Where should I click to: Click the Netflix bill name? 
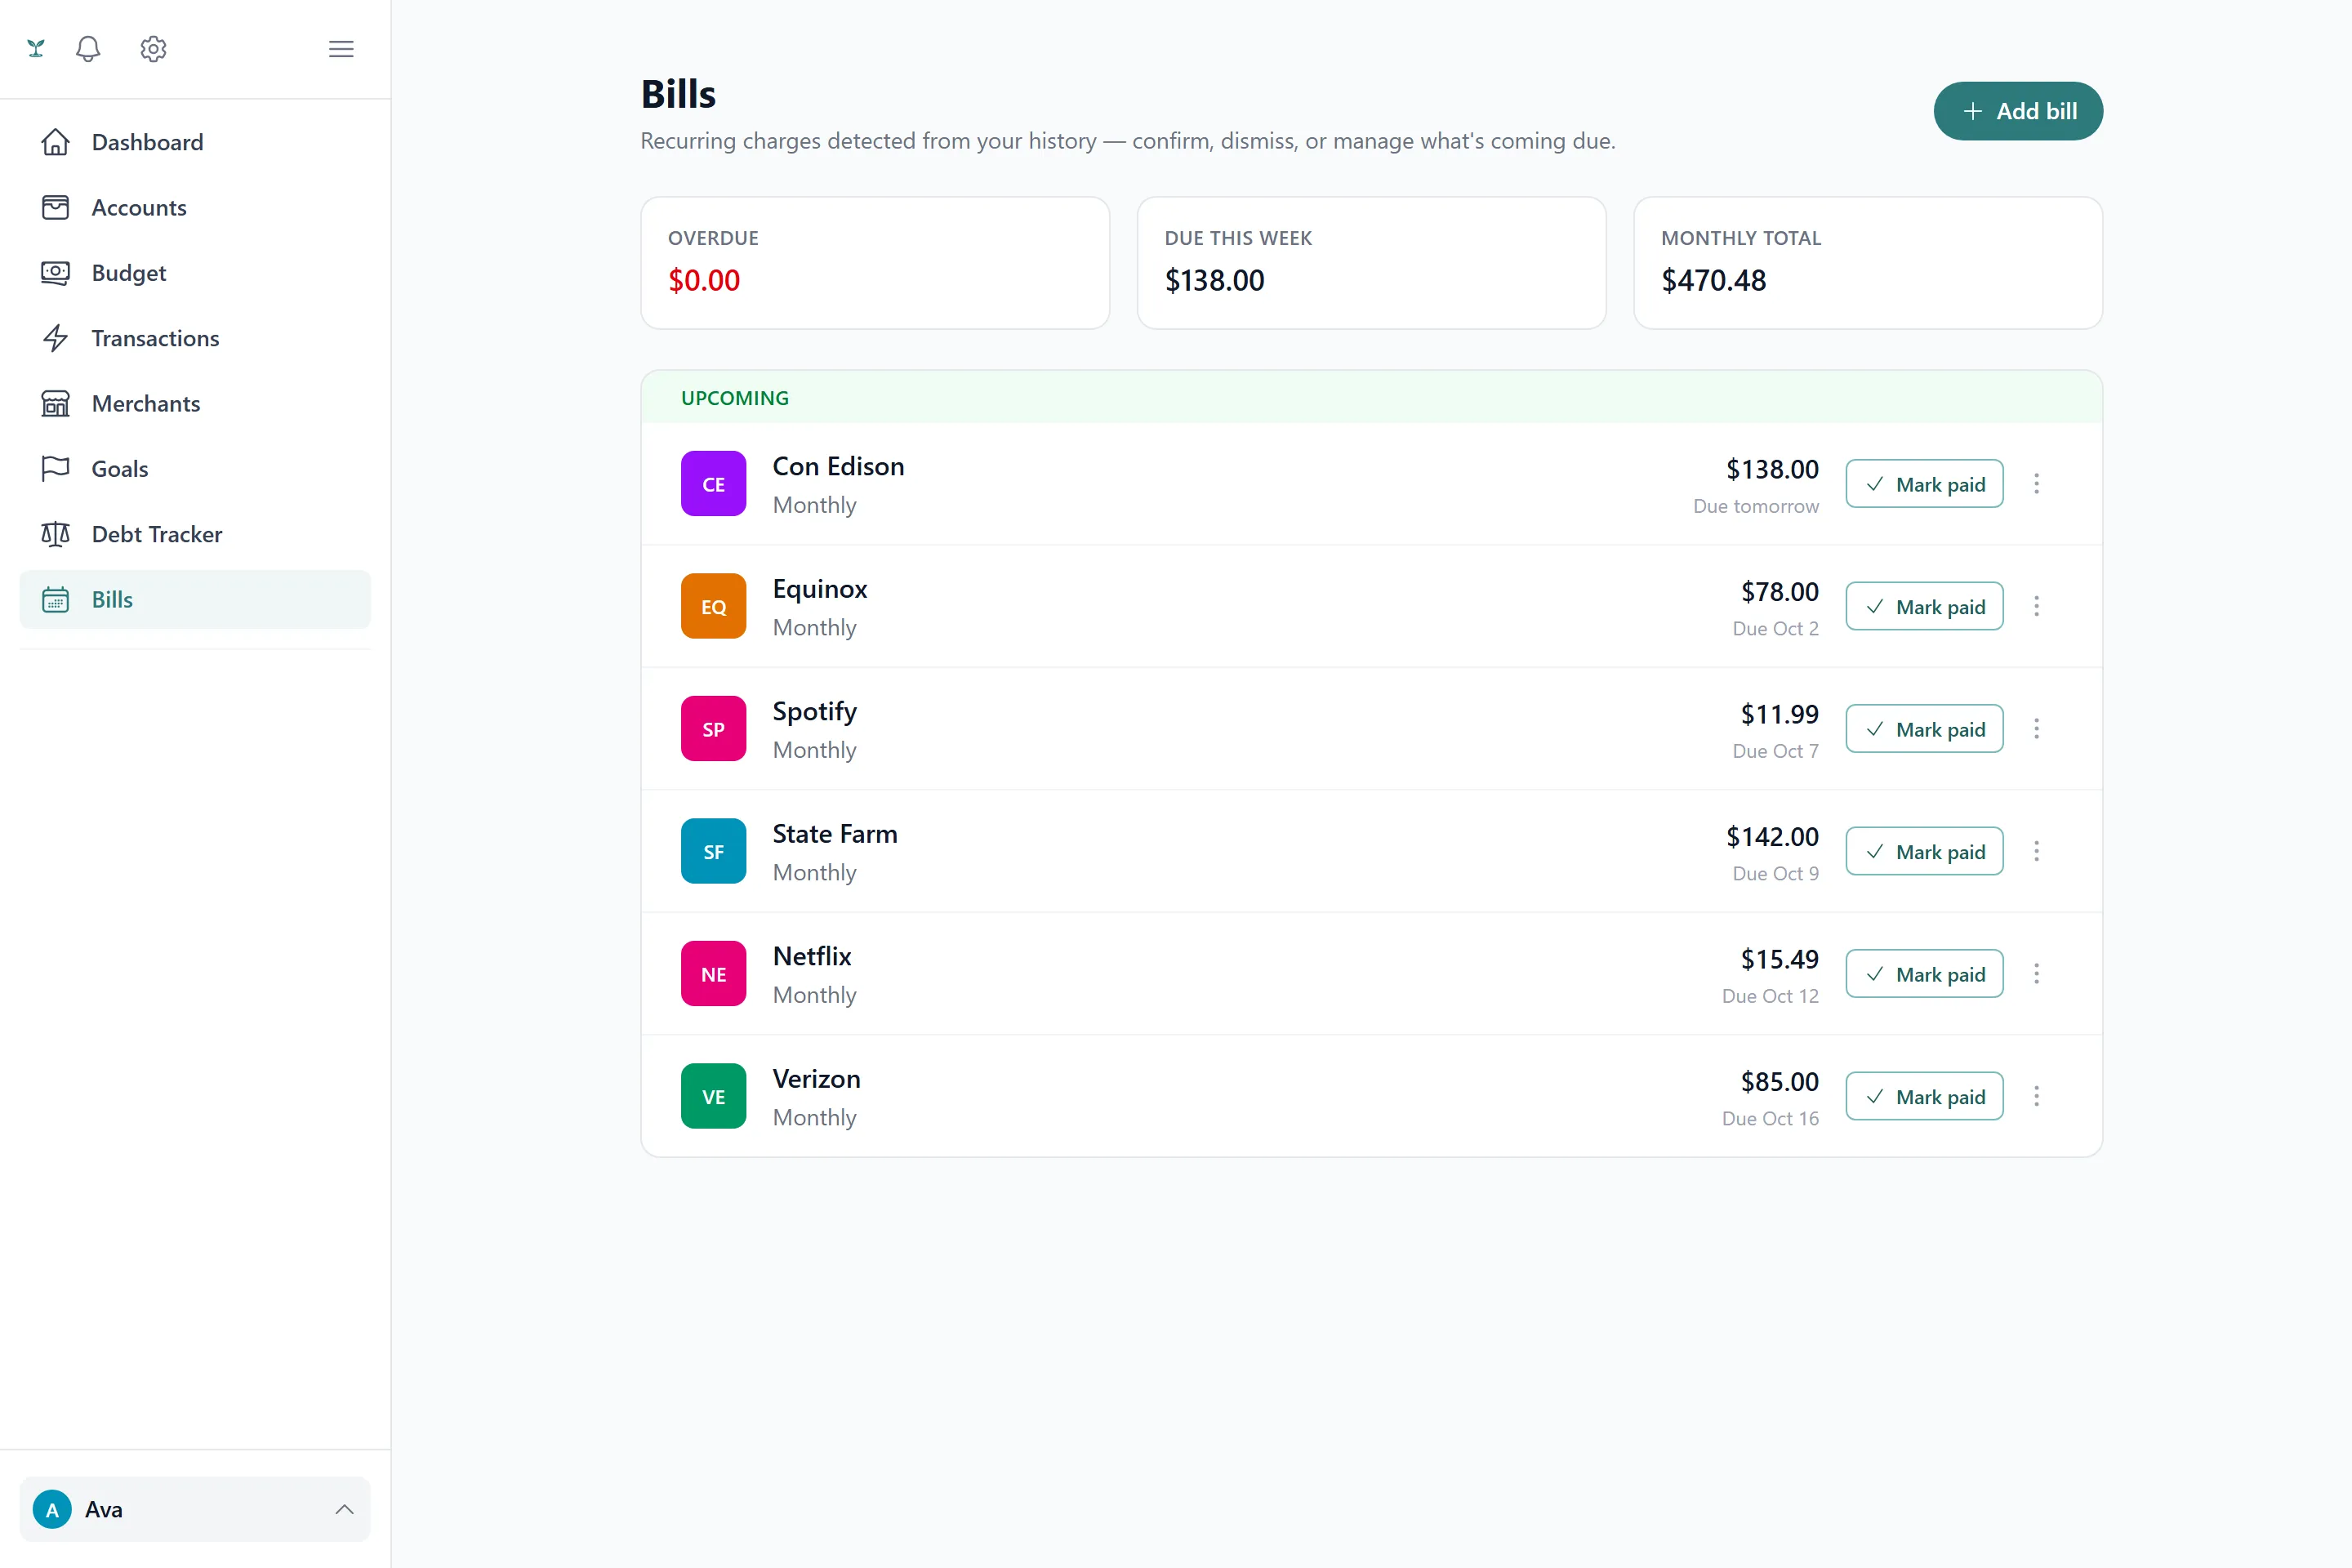coord(812,956)
